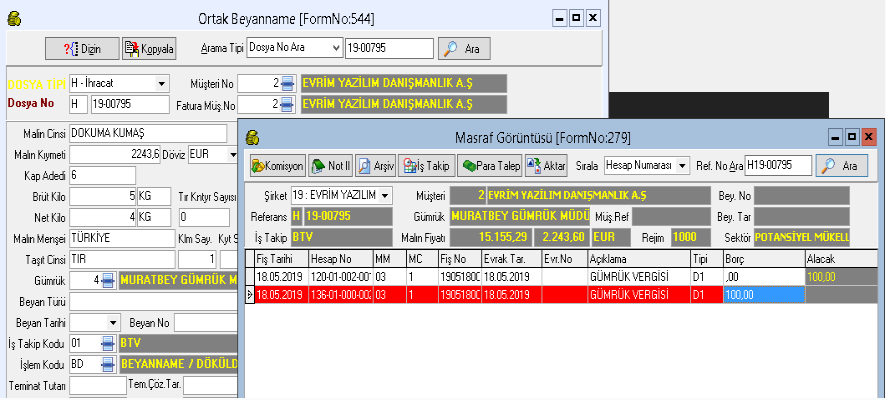886x400 pixels.
Task: Click the Dosya No field 19-00795
Action: 130,105
